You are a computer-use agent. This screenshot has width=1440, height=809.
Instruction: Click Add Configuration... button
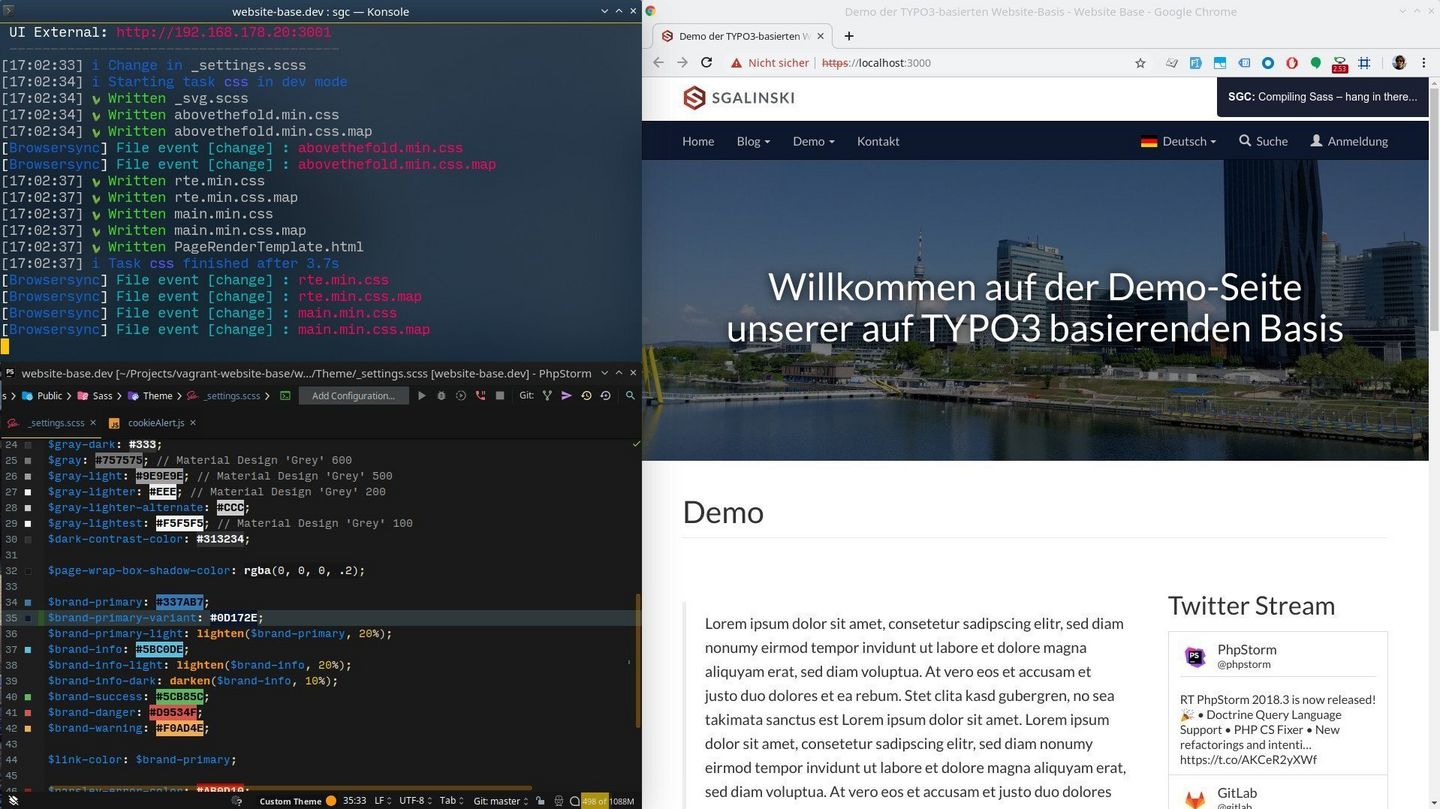point(353,395)
